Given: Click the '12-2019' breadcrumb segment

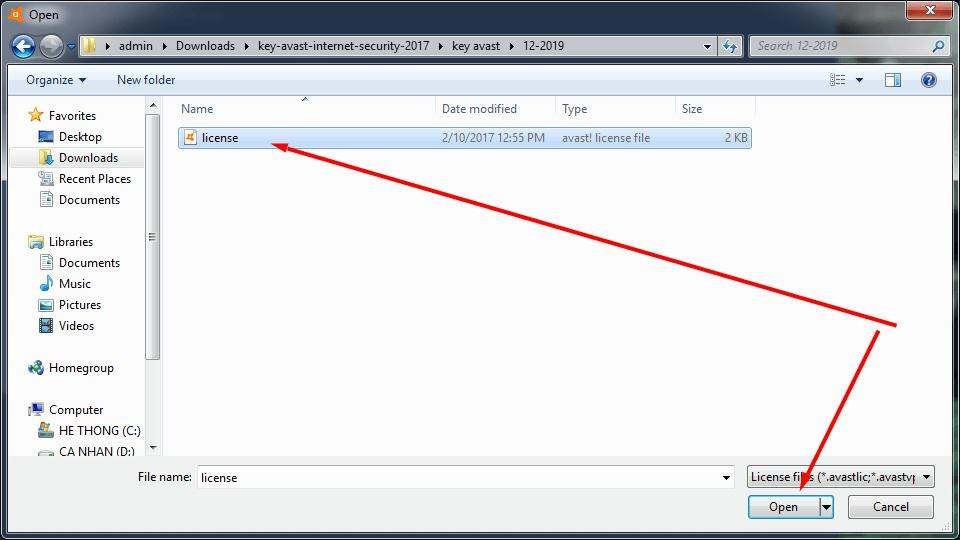Looking at the screenshot, I should pos(543,46).
